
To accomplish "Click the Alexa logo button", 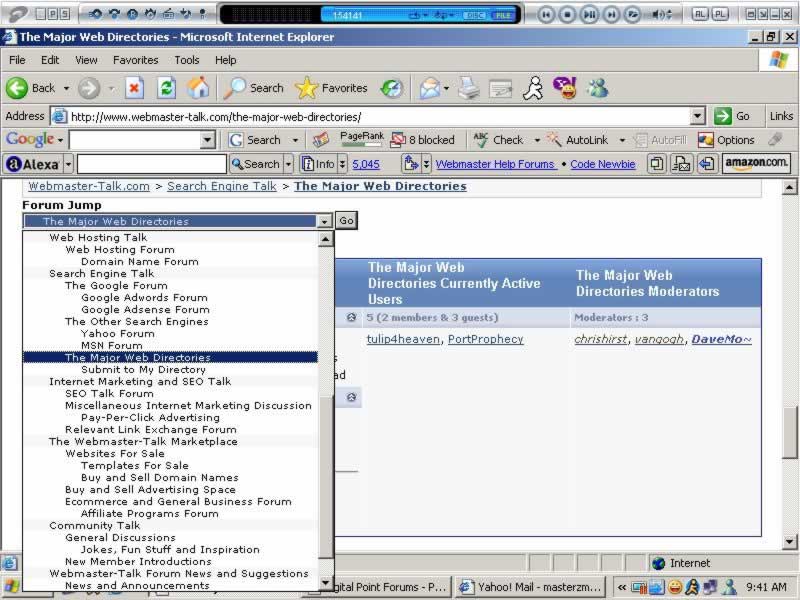I will 33,164.
